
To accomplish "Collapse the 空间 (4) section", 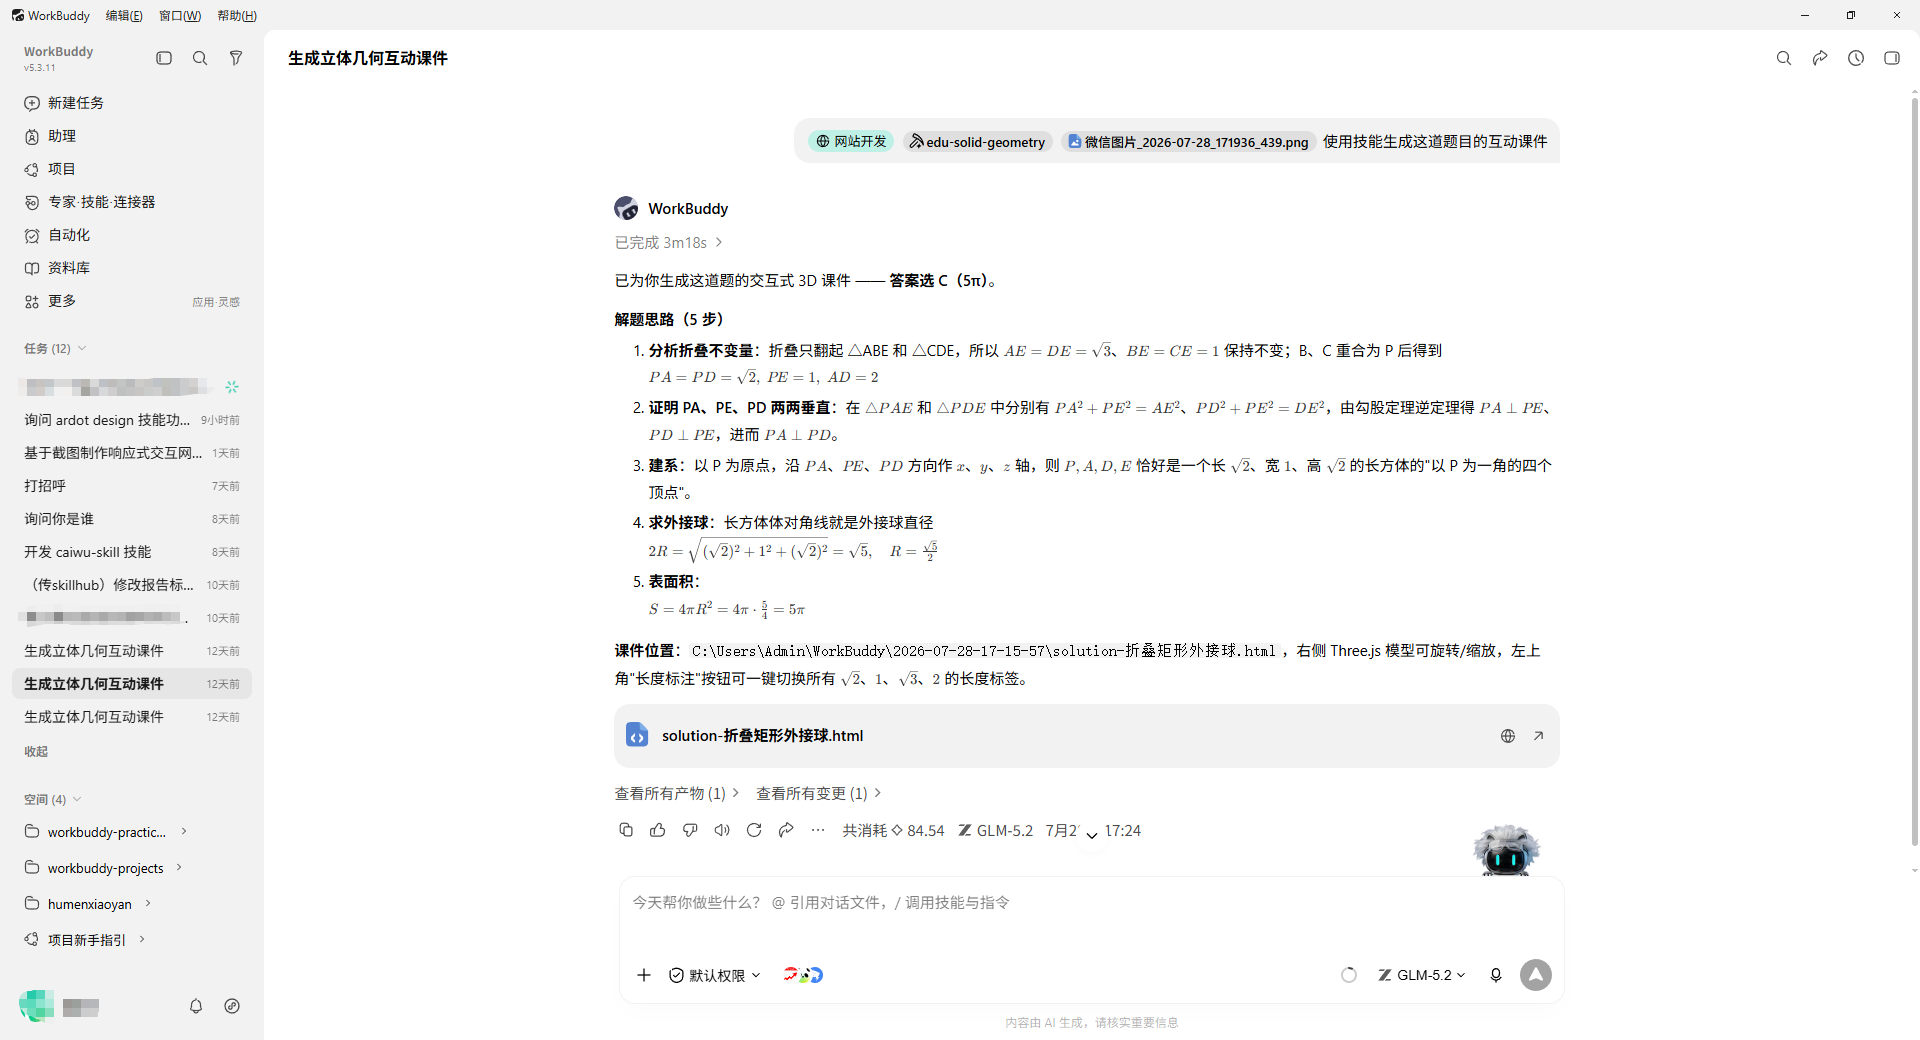I will (53, 799).
